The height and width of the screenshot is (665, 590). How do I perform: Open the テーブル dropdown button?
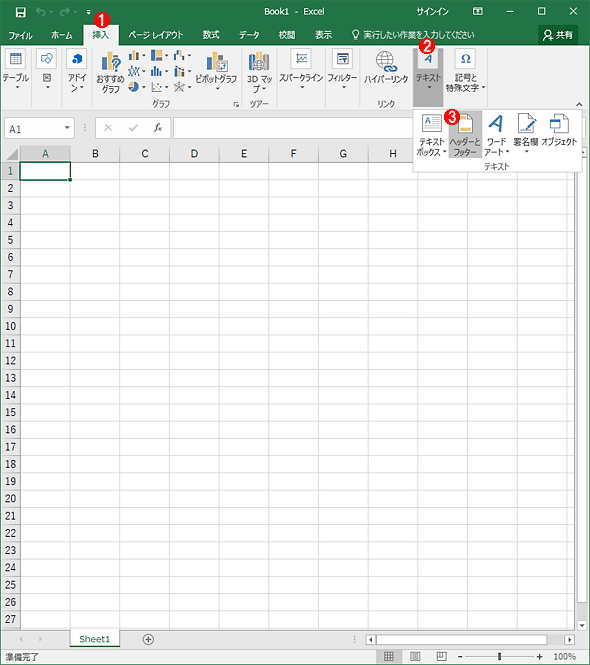[16, 70]
